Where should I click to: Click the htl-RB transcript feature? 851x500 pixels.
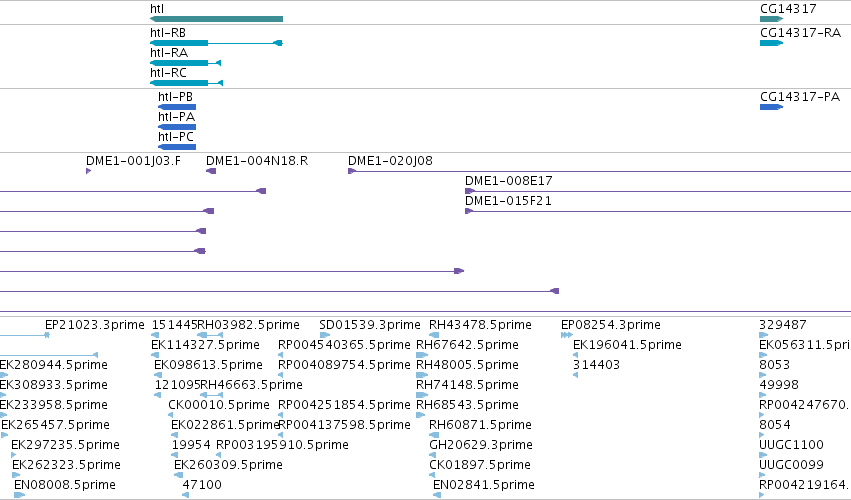[x=216, y=43]
